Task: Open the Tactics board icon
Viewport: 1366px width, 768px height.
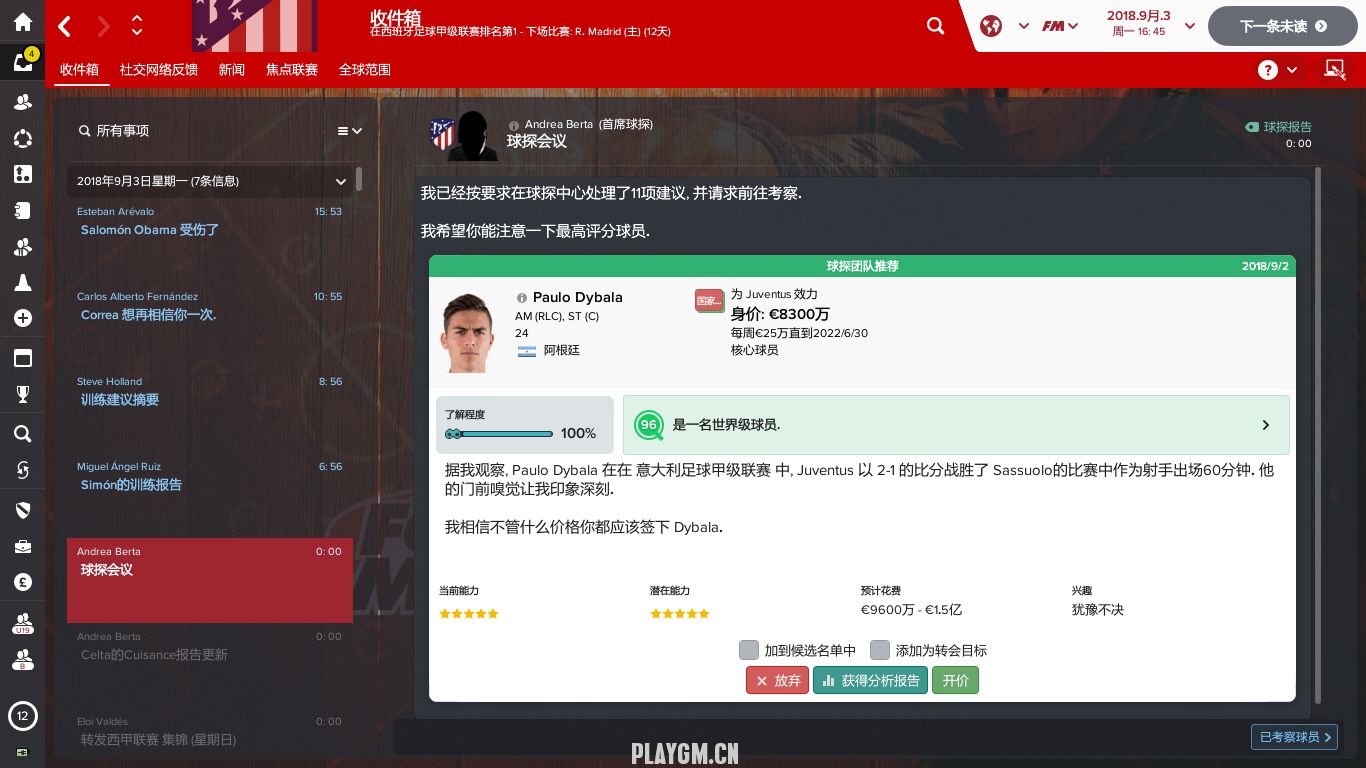Action: [22, 174]
